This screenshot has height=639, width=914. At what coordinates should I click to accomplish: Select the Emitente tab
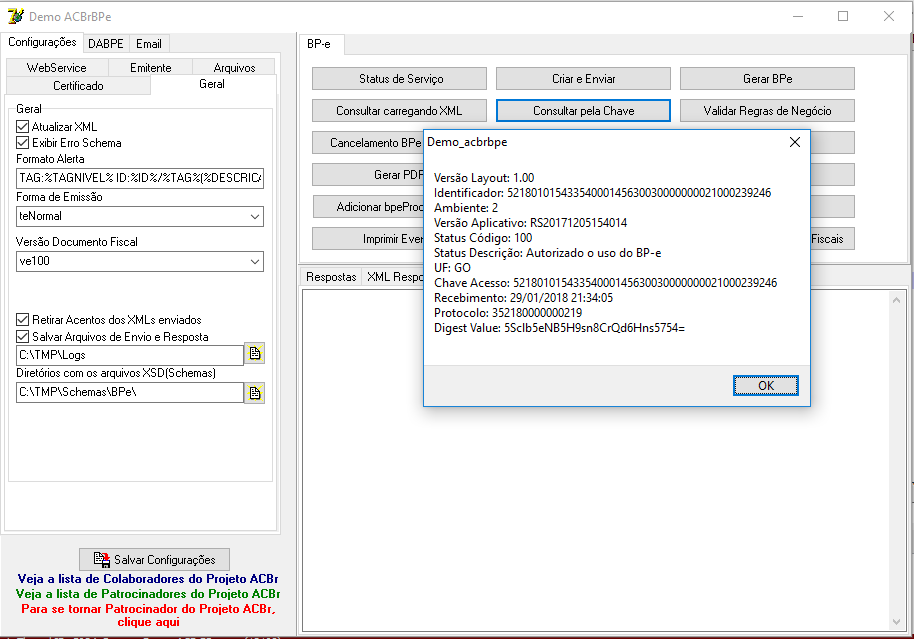coord(150,68)
